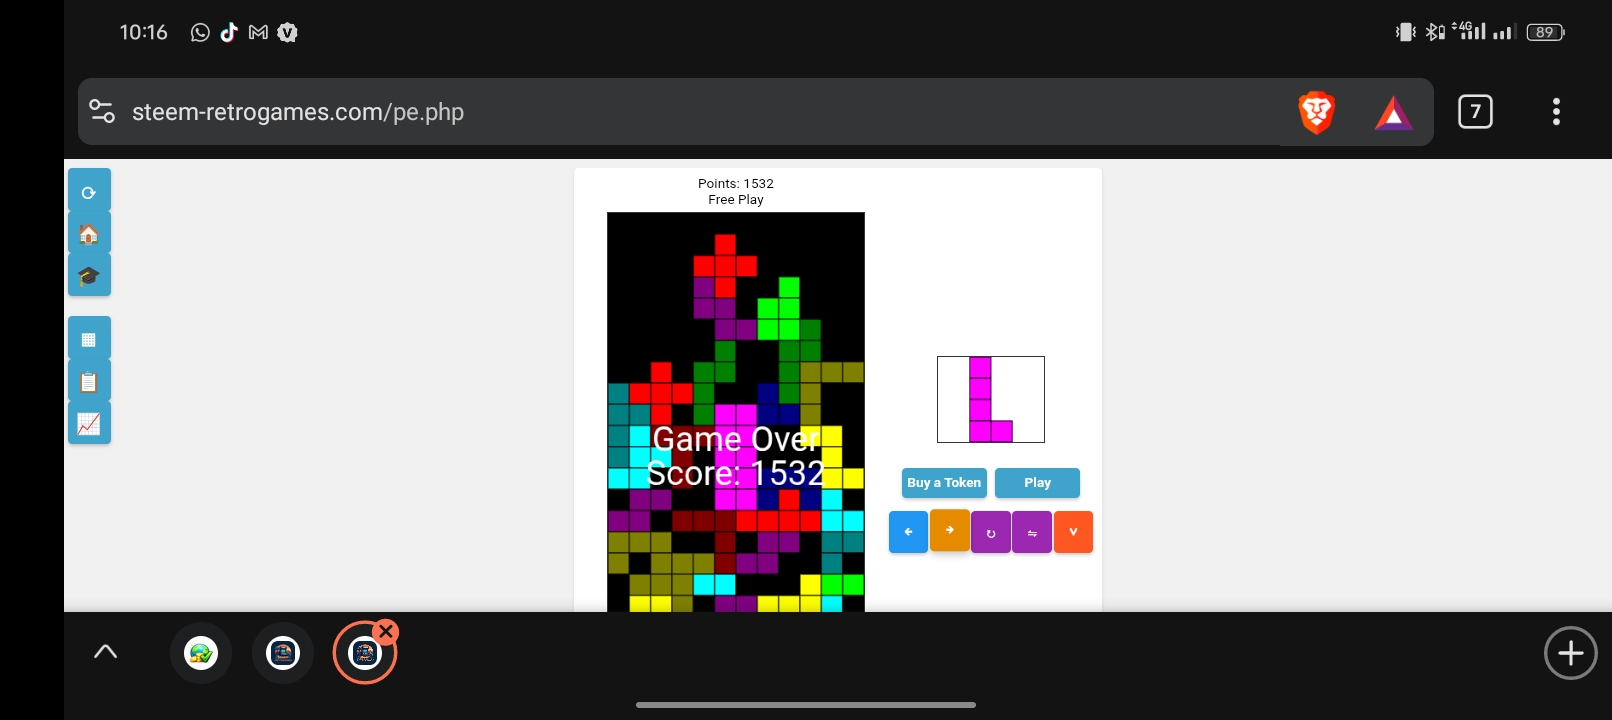
Task: Click the Points: 1532 label
Action: (x=736, y=183)
